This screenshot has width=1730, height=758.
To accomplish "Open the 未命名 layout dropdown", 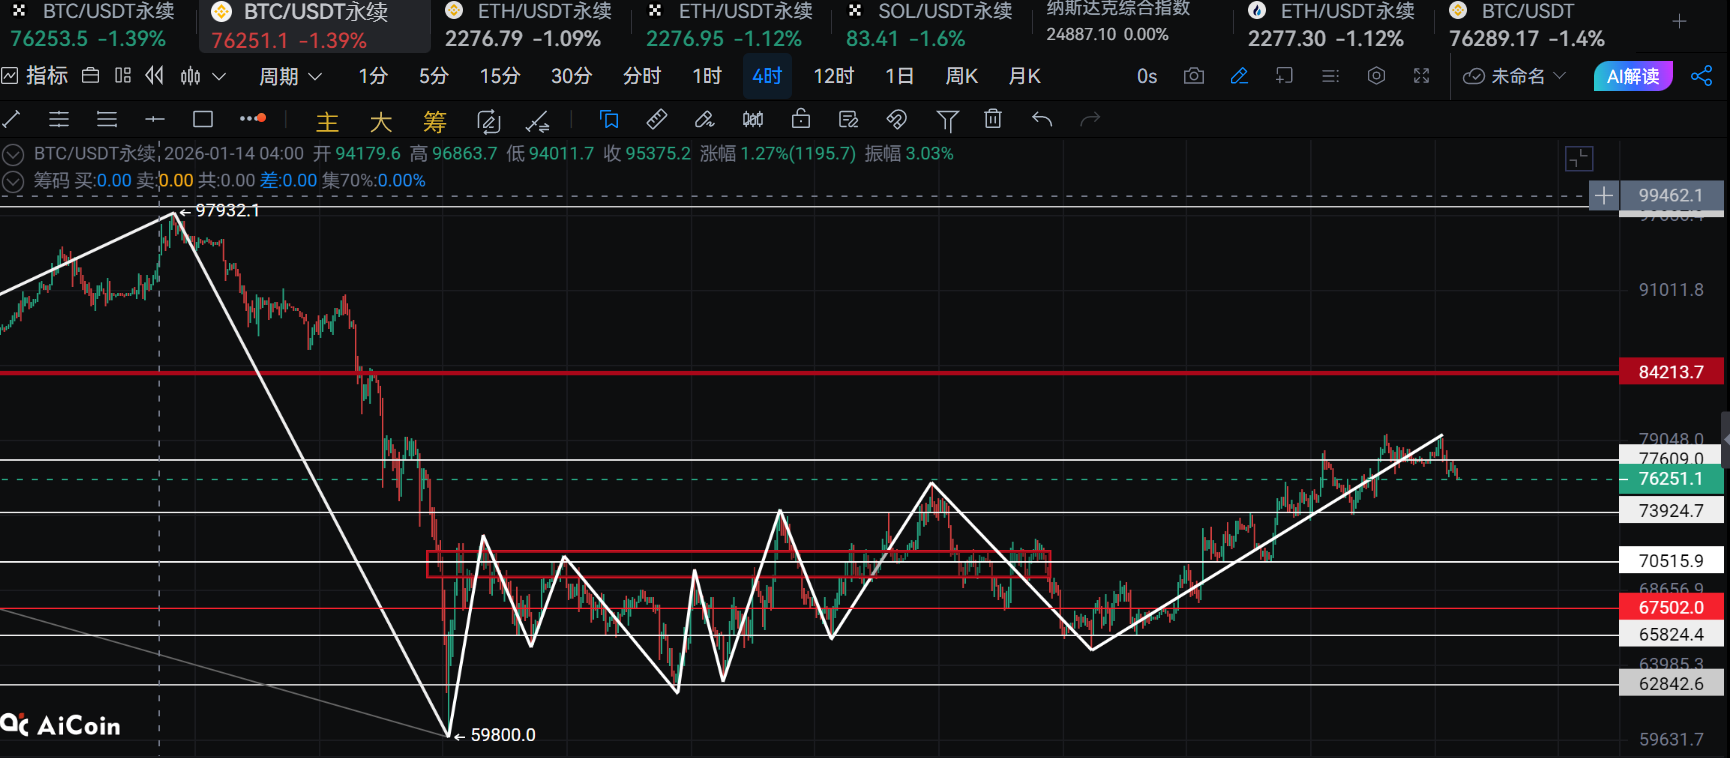I will pyautogui.click(x=1515, y=76).
